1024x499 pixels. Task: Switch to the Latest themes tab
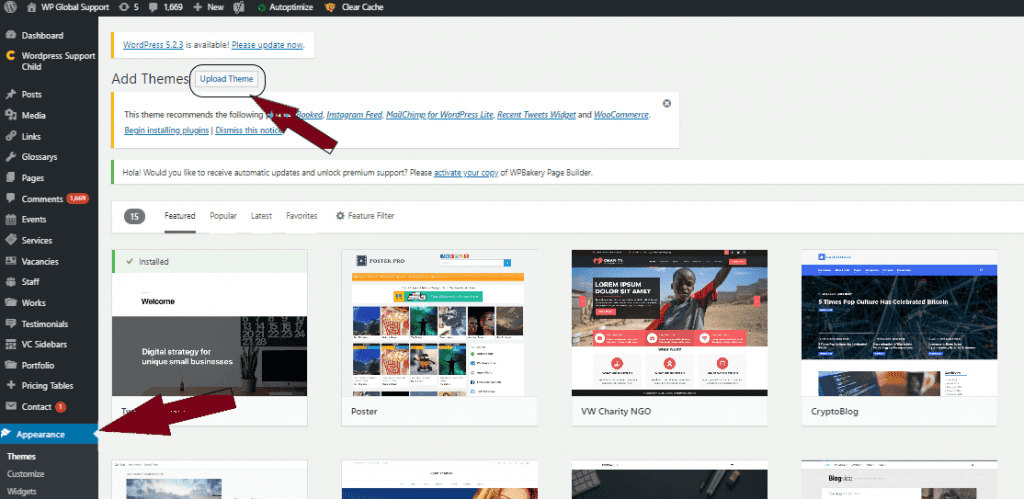tap(261, 216)
